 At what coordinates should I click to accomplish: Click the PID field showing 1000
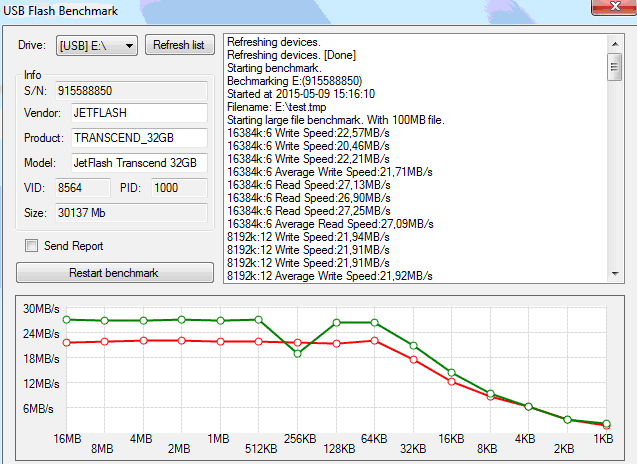tap(178, 187)
